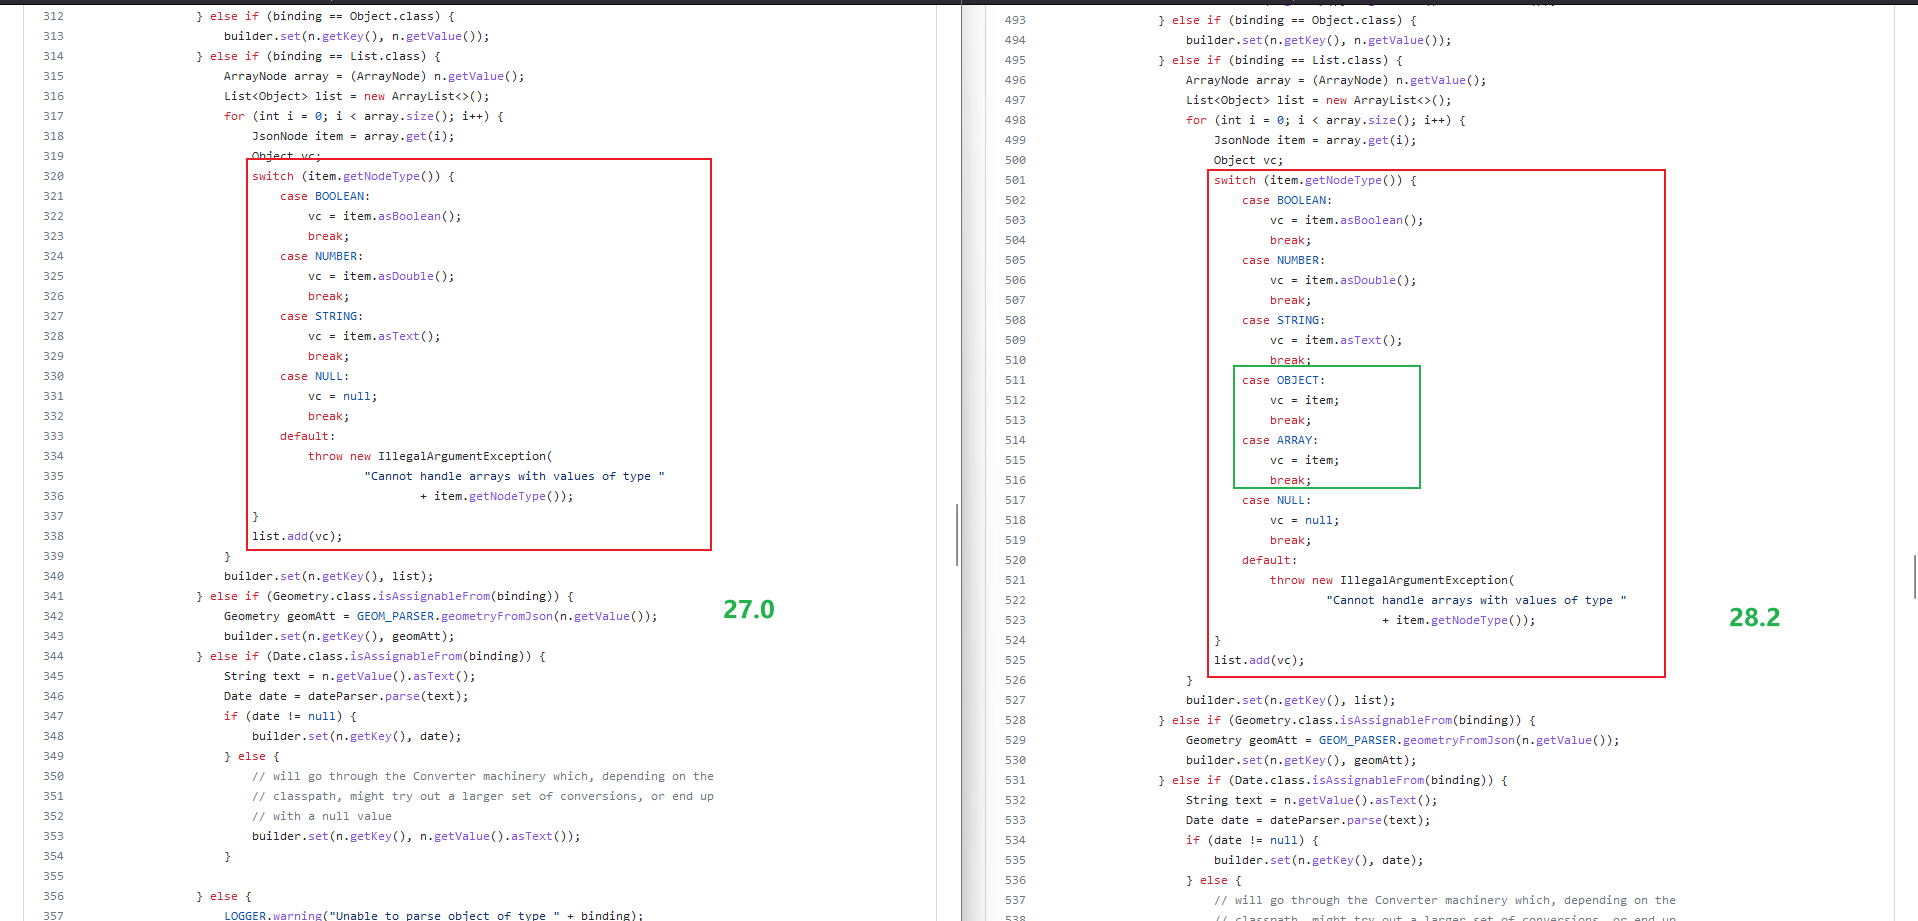Click the isAssignableFrom link on line 341
1918x921 pixels.
[432, 596]
